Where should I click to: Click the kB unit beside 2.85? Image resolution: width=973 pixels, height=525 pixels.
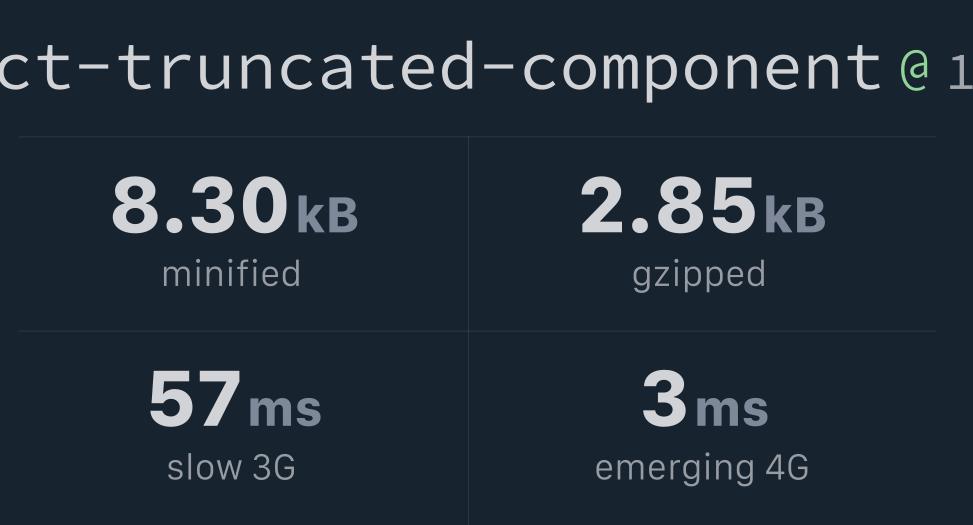click(x=795, y=215)
